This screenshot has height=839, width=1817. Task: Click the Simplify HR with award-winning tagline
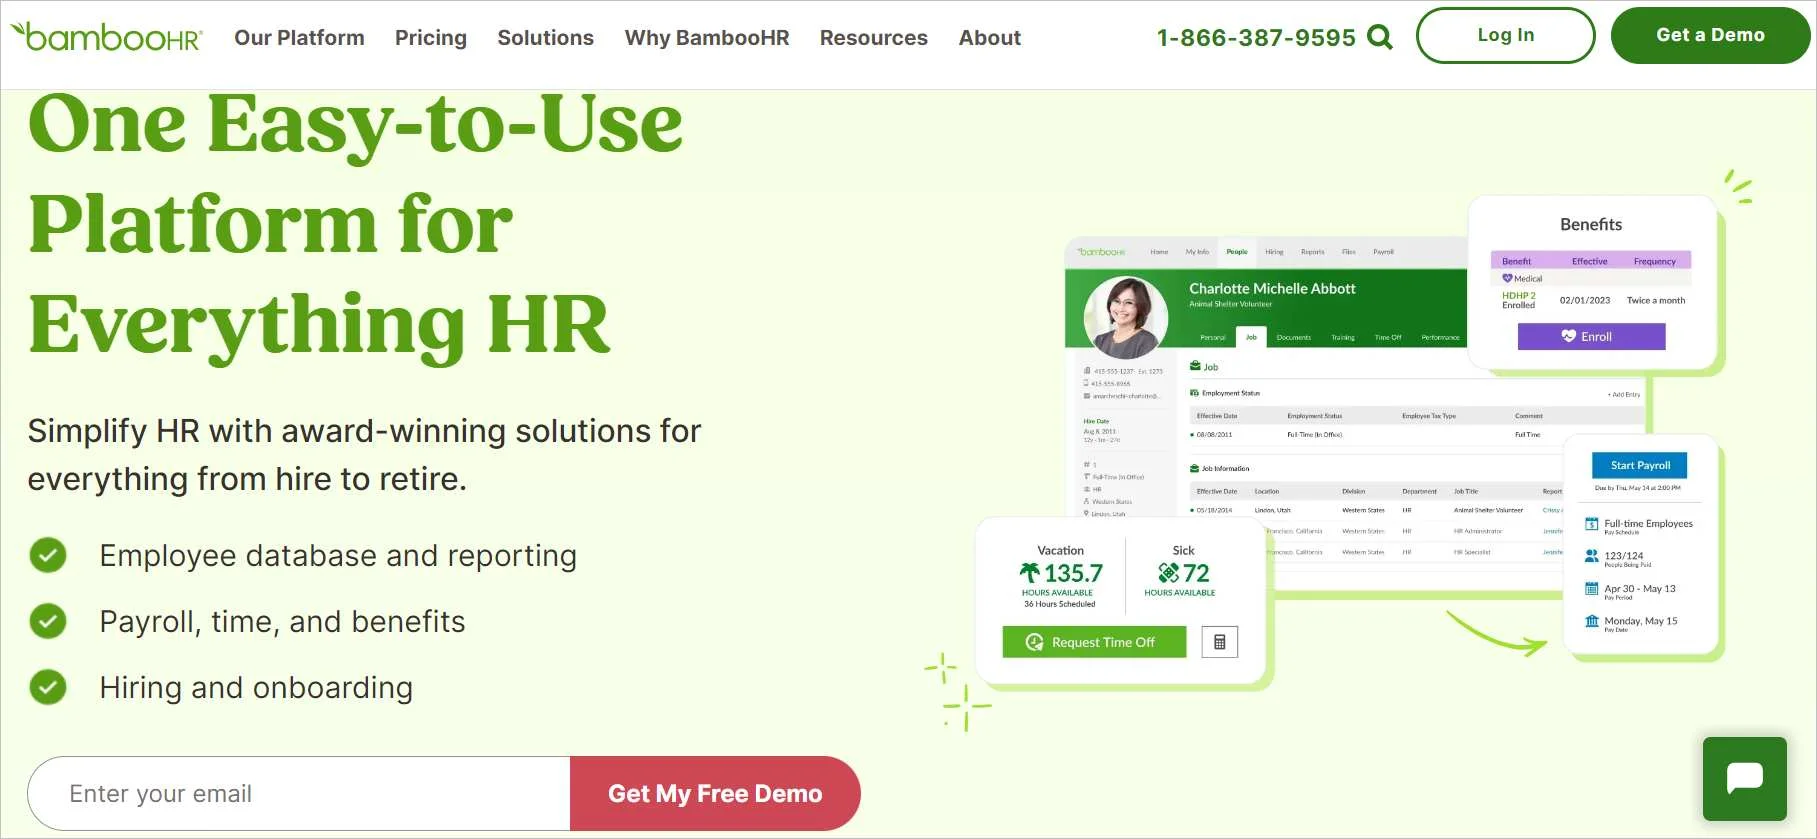coord(364,455)
